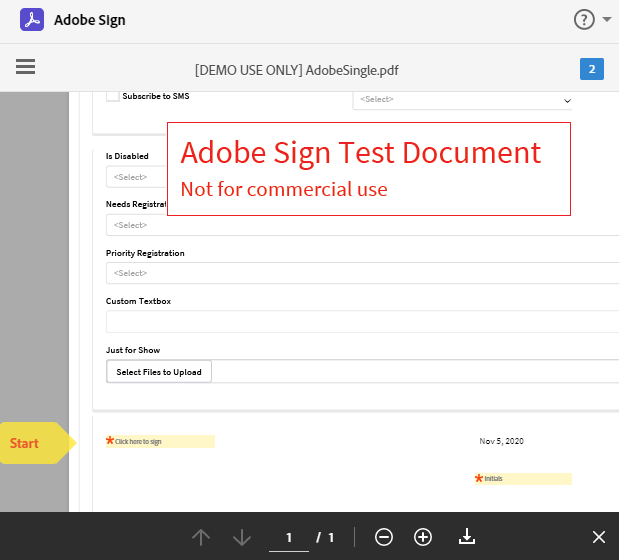The image size is (619, 560).
Task: Go to next page with down arrow
Action: click(x=242, y=537)
